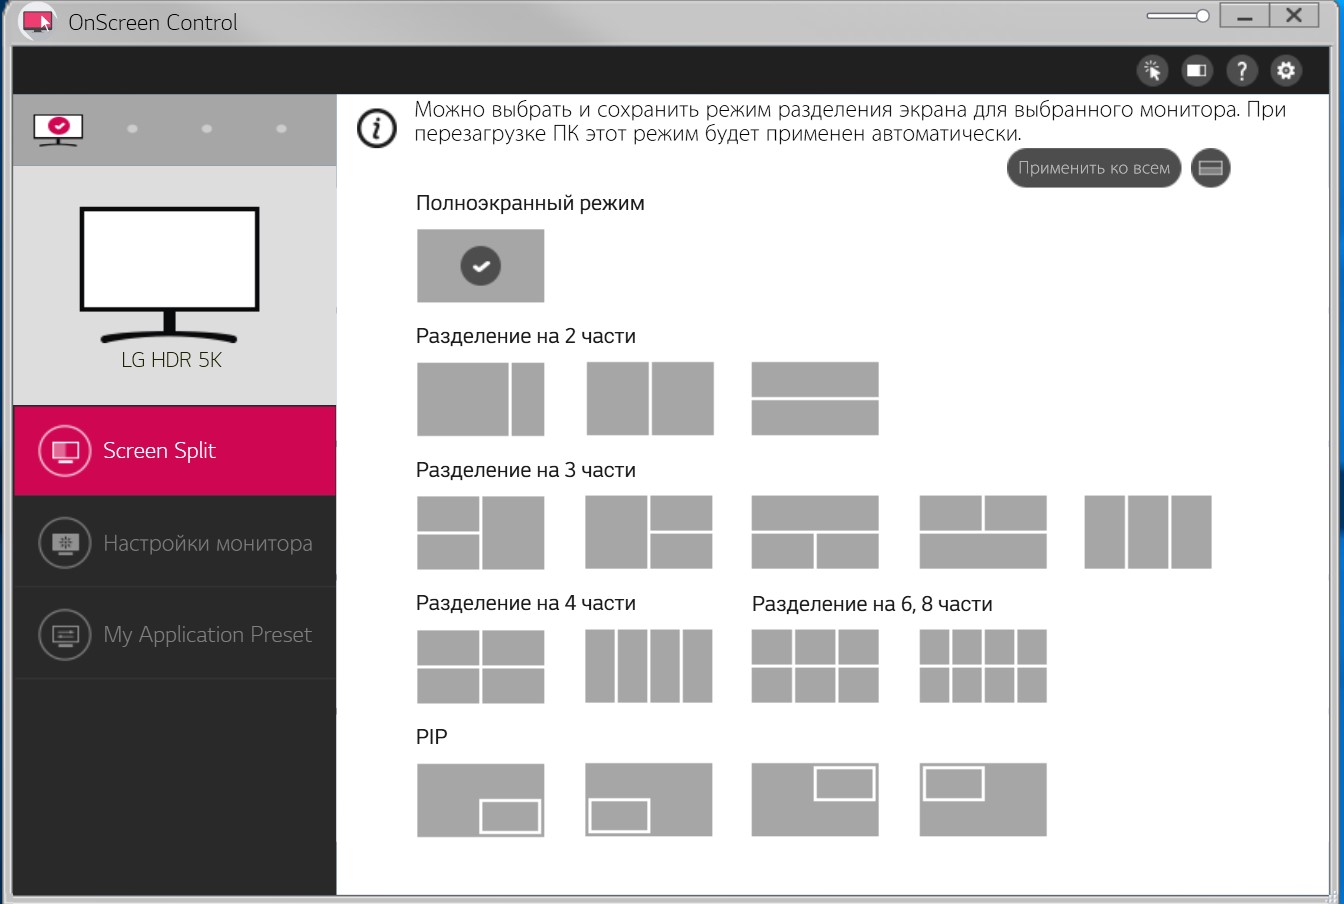Open My Application Preset section
This screenshot has height=904, width=1344.
pos(175,635)
